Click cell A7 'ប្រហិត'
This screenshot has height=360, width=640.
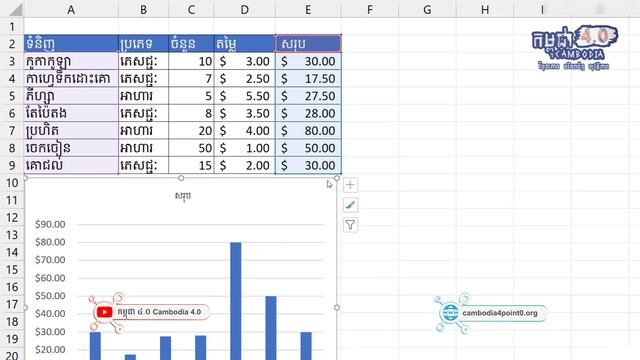click(x=71, y=131)
